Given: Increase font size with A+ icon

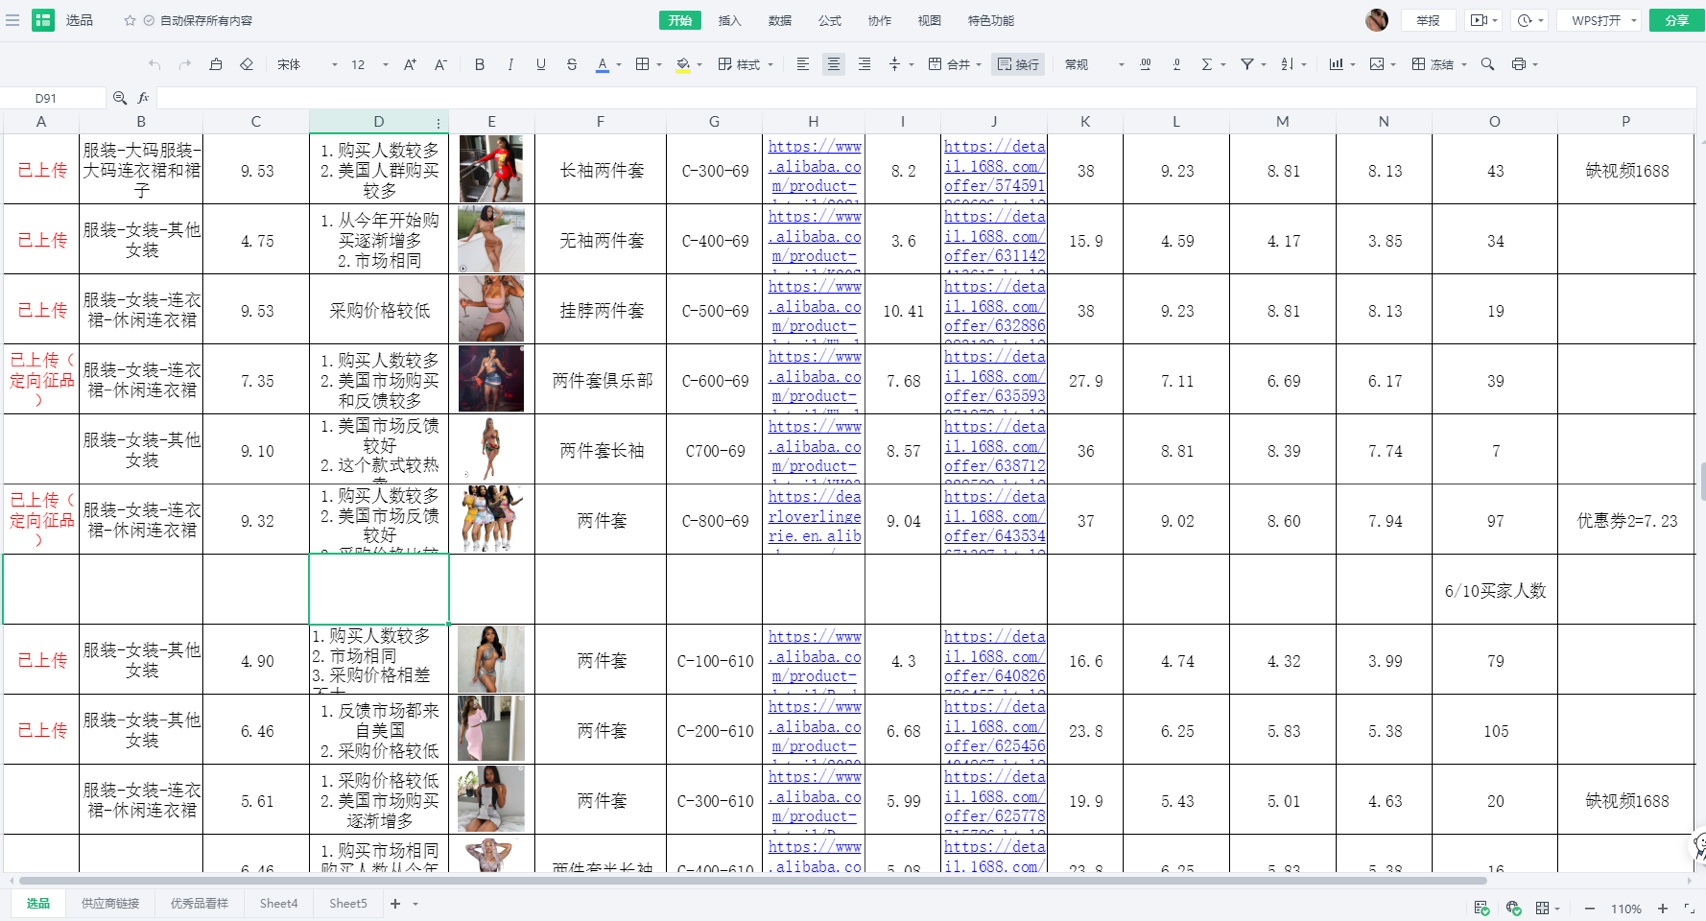Looking at the screenshot, I should click(410, 64).
